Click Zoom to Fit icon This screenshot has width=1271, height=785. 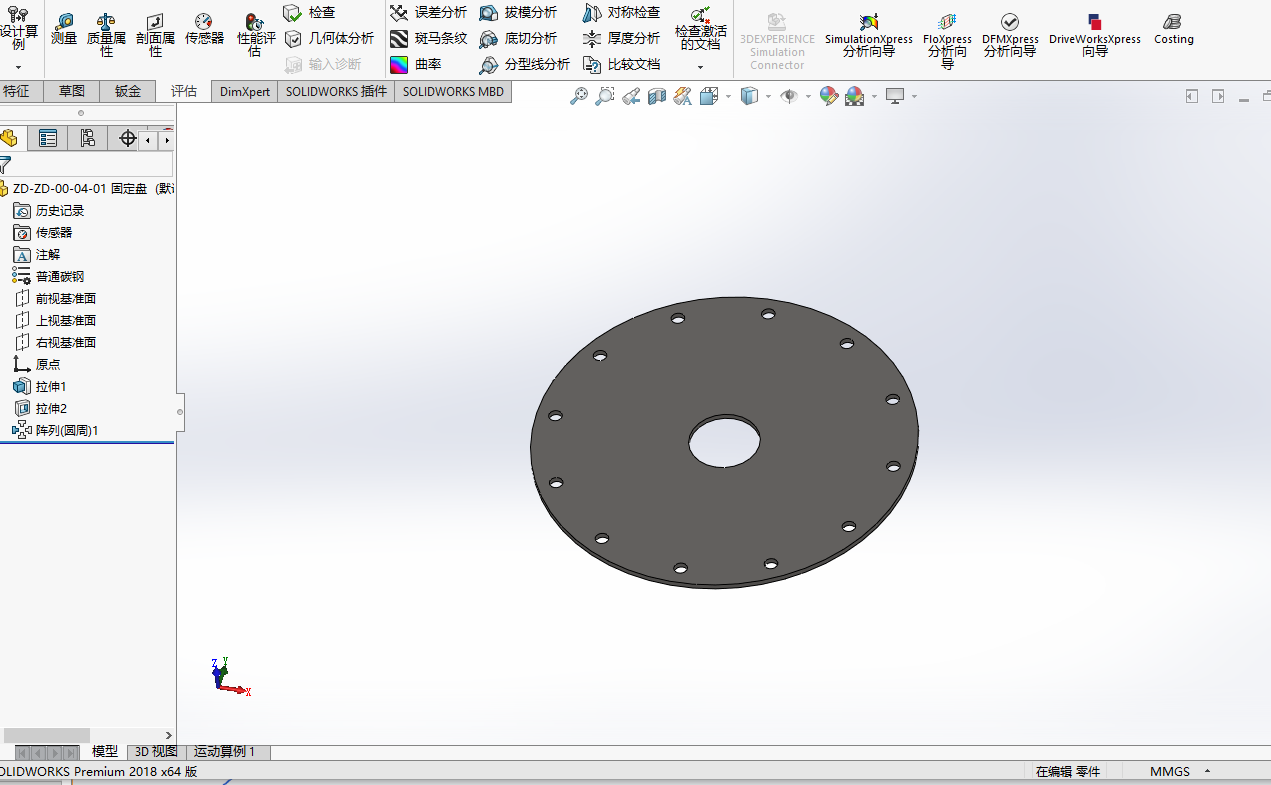[x=578, y=96]
